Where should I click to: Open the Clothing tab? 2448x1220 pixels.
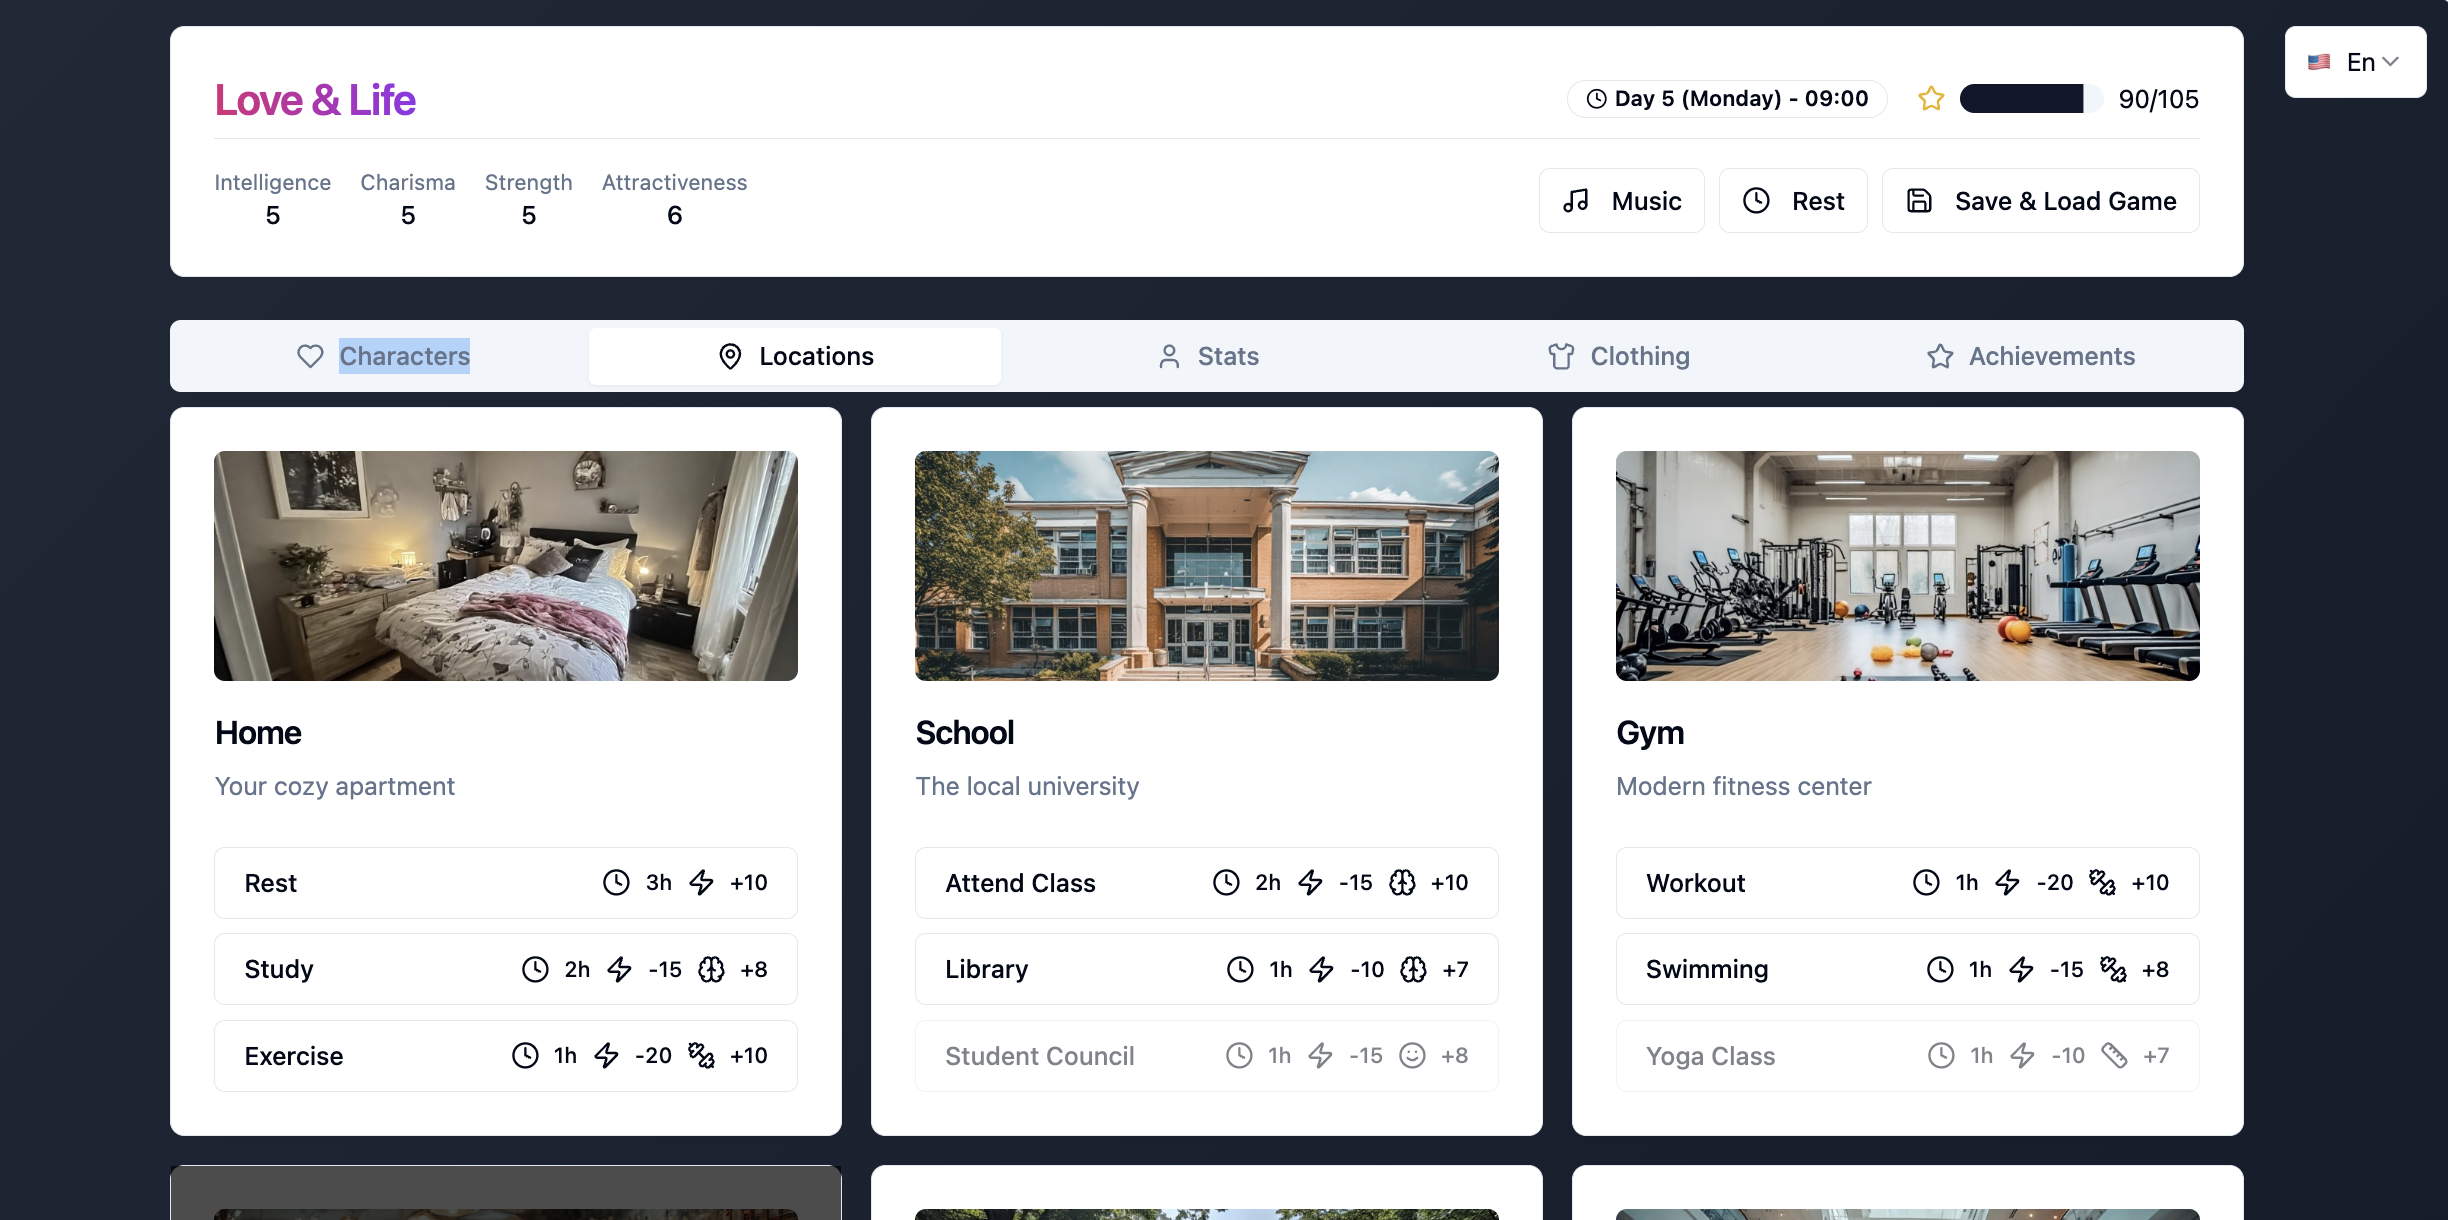1619,356
